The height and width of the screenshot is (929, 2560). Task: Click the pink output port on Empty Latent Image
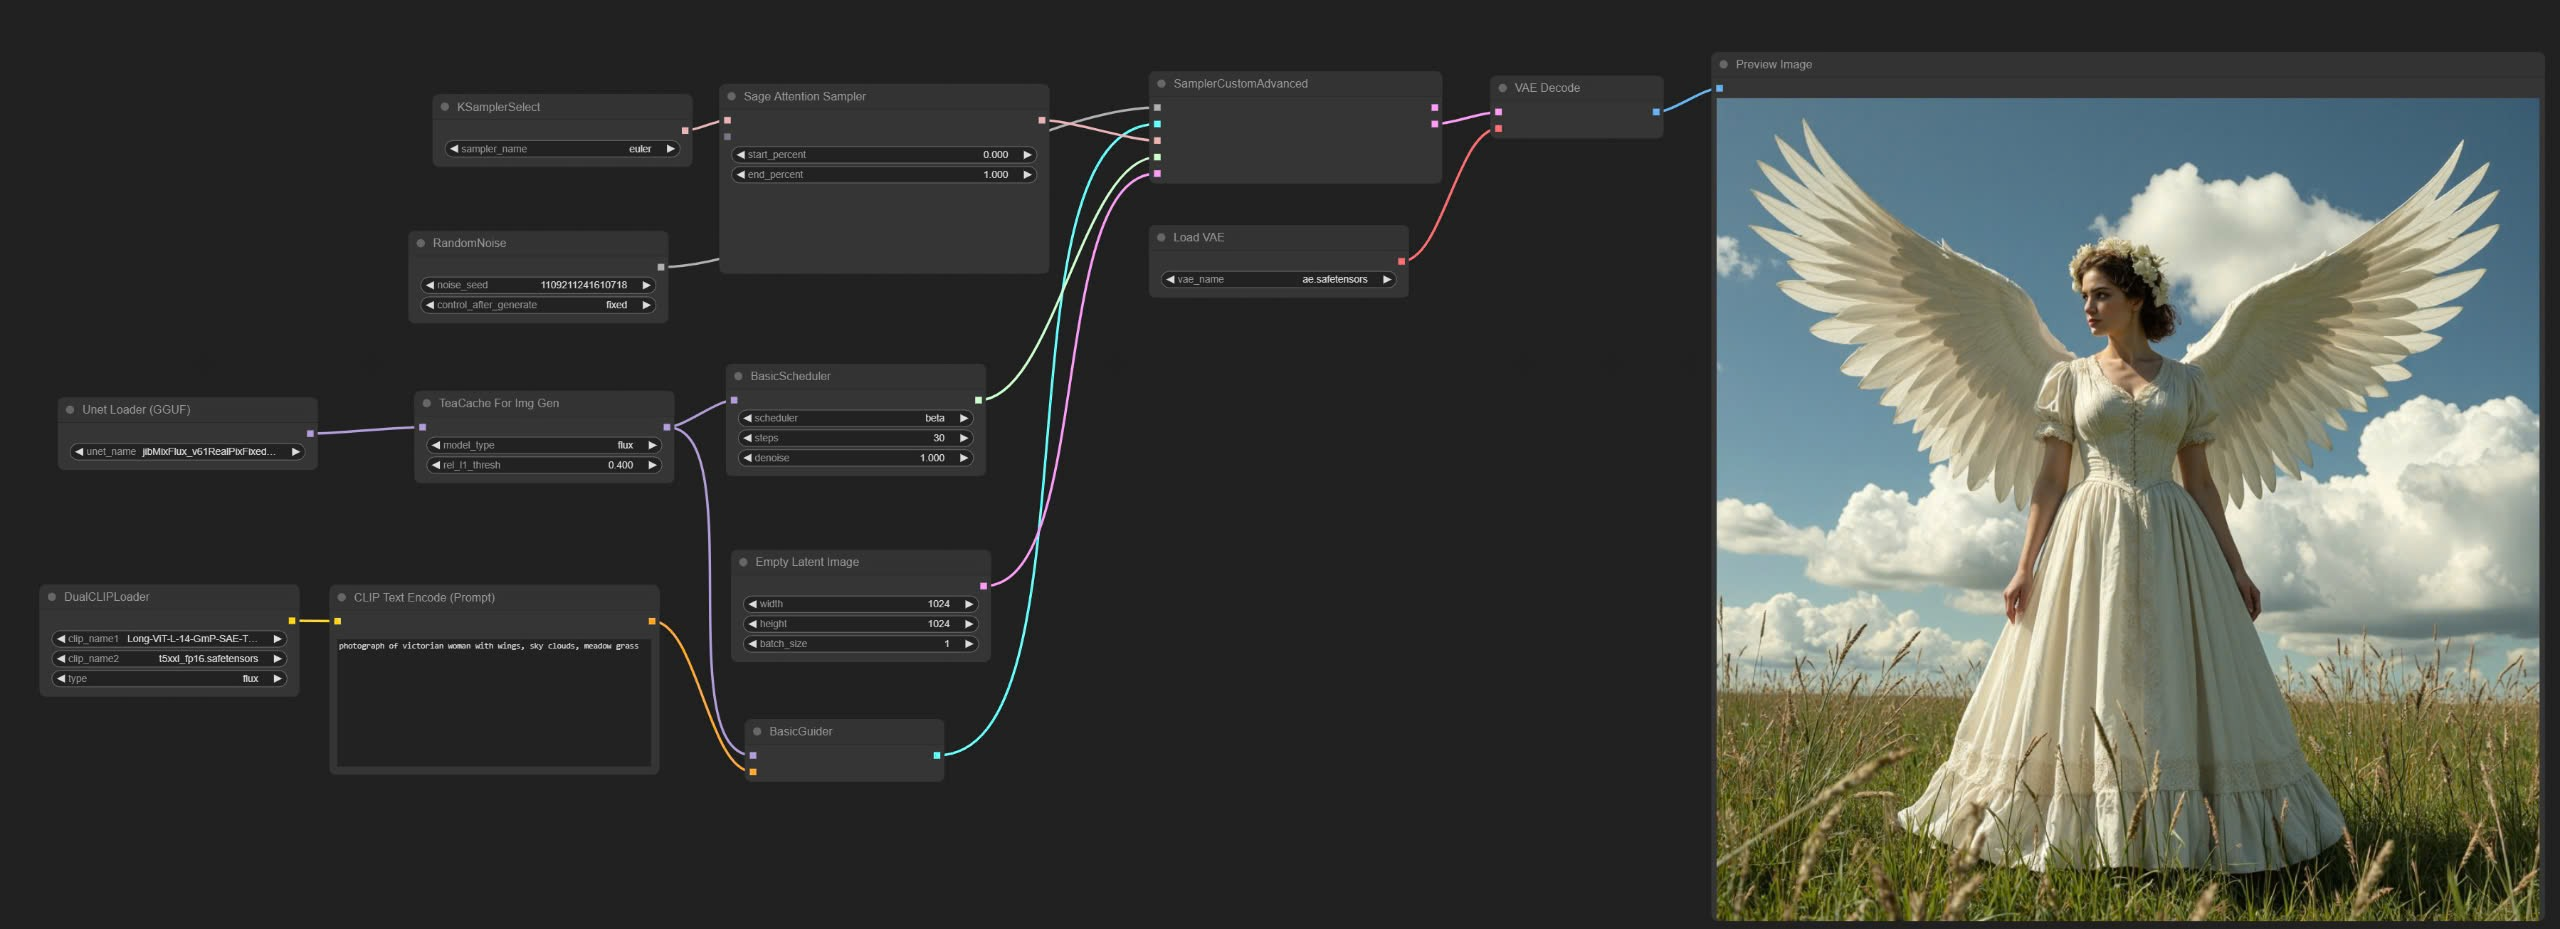(983, 586)
